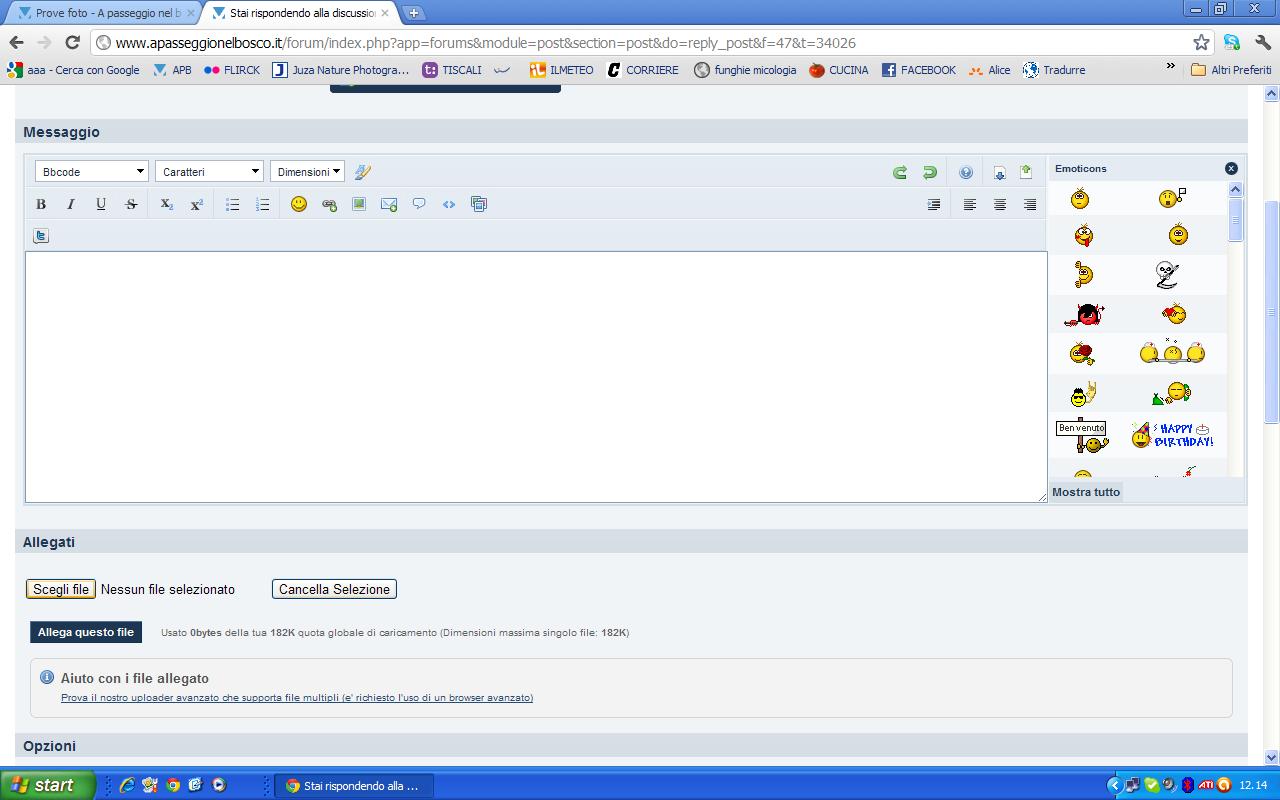Image resolution: width=1280 pixels, height=800 pixels.
Task: Open the Bbcode dropdown
Action: [x=91, y=172]
